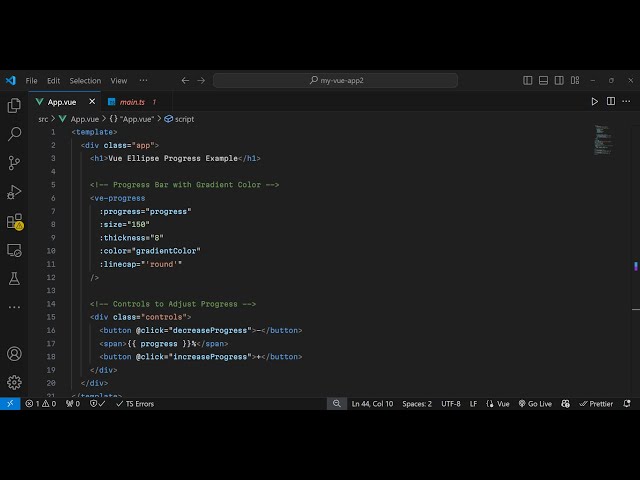The width and height of the screenshot is (640, 480).
Task: Open the Testing flask icon view
Action: click(x=14, y=279)
